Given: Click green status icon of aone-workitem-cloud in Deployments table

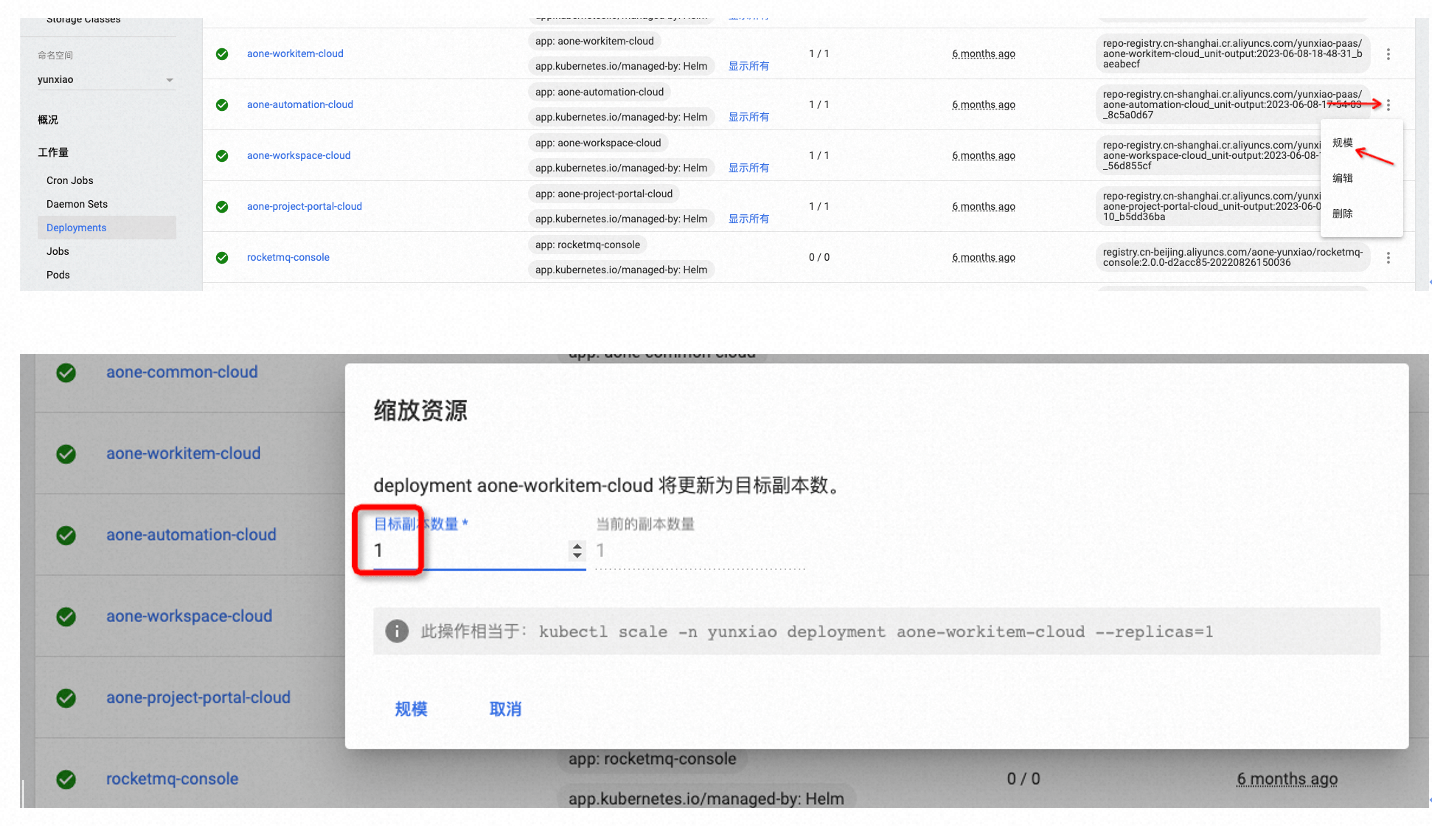Looking at the screenshot, I should (222, 54).
